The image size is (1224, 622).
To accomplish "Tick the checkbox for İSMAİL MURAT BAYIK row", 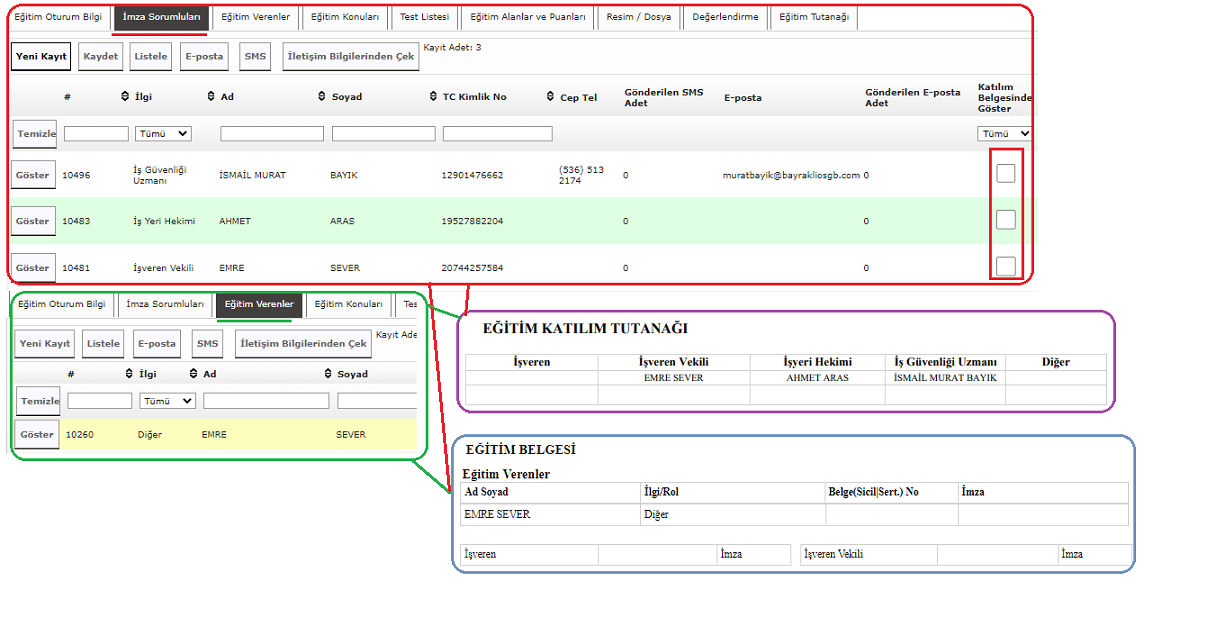I will click(1005, 174).
